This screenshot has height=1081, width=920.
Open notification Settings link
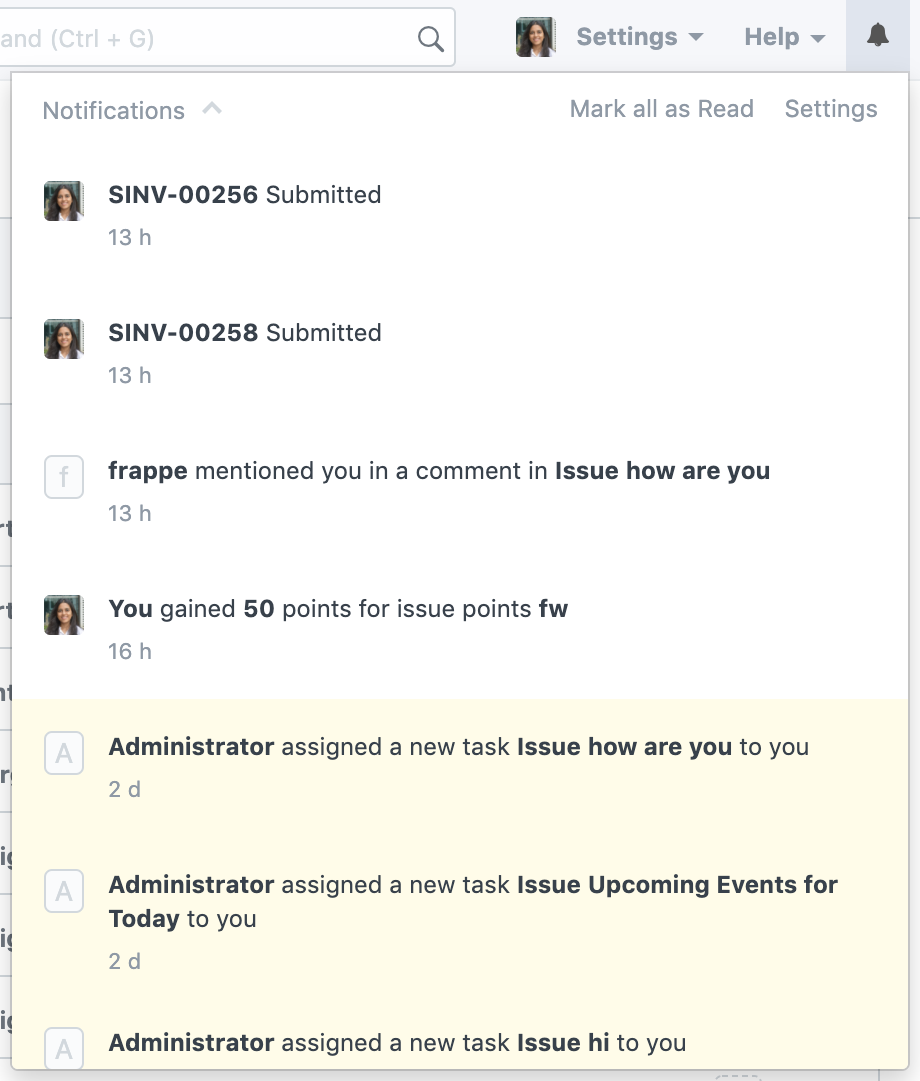click(830, 108)
